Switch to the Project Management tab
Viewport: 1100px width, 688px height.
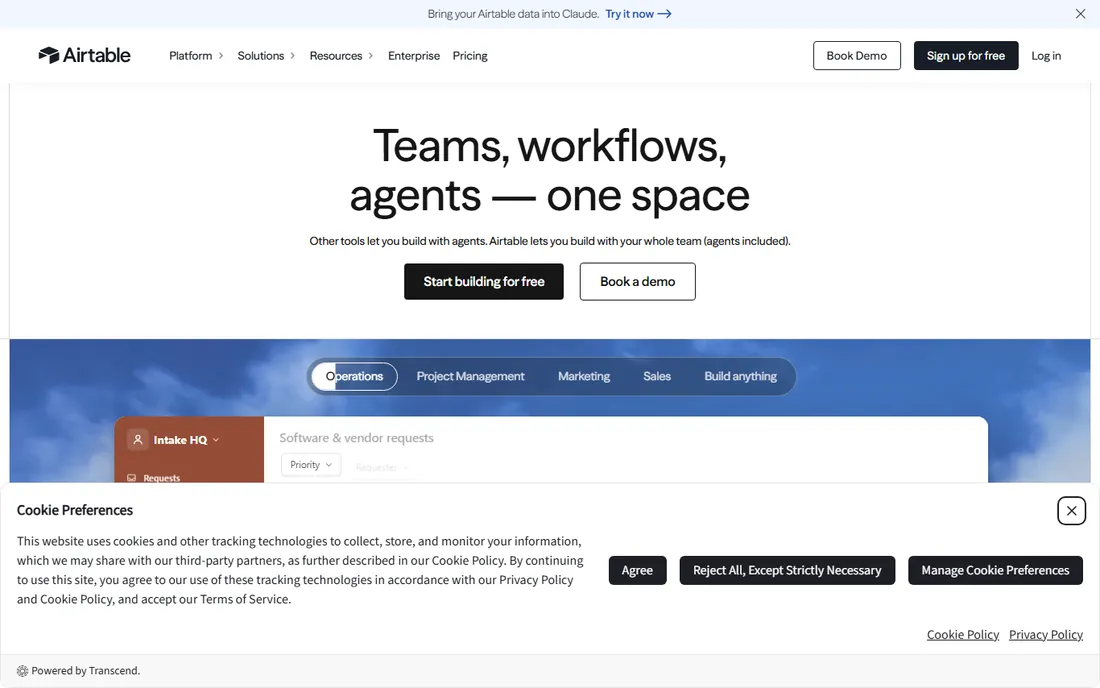470,377
